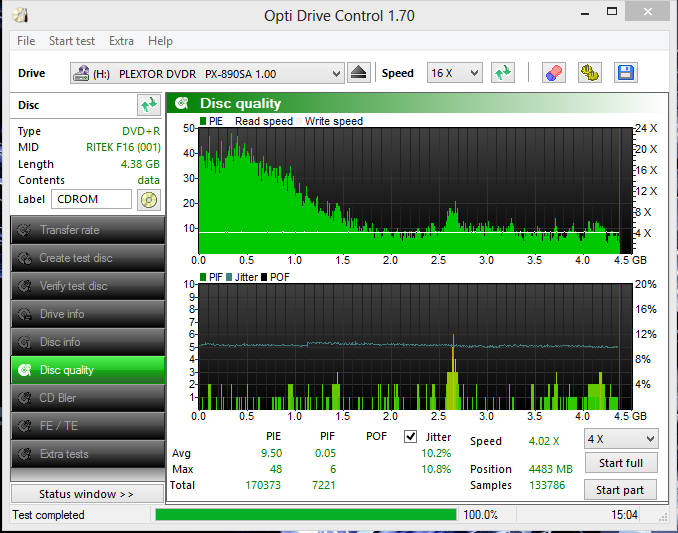Open the Create test disc panel
678x533 pixels.
point(88,258)
